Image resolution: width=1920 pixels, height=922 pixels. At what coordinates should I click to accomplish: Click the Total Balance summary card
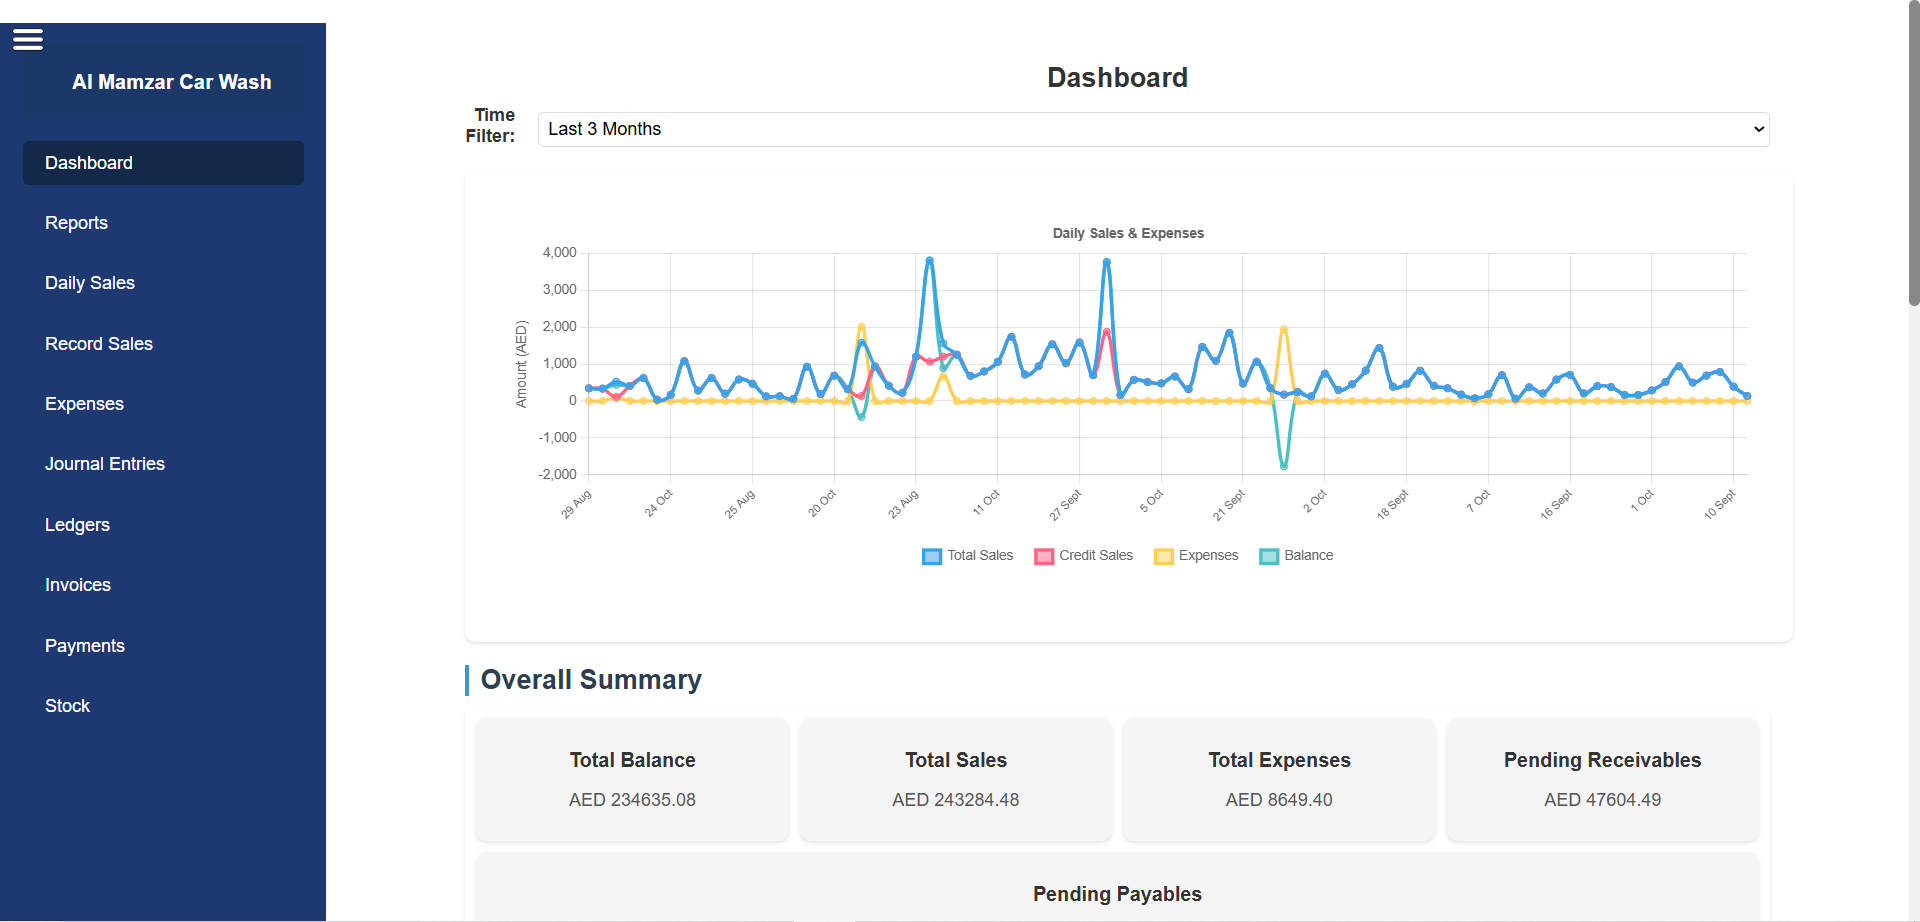(632, 779)
